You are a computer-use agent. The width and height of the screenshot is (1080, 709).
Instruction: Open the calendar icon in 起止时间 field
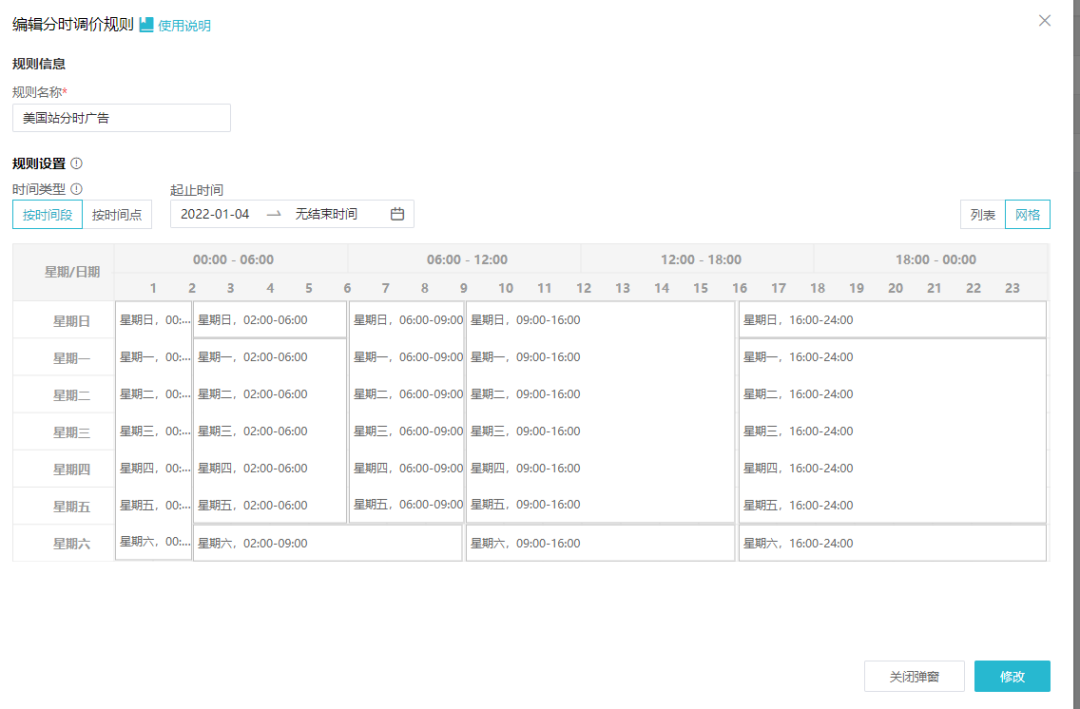[397, 214]
